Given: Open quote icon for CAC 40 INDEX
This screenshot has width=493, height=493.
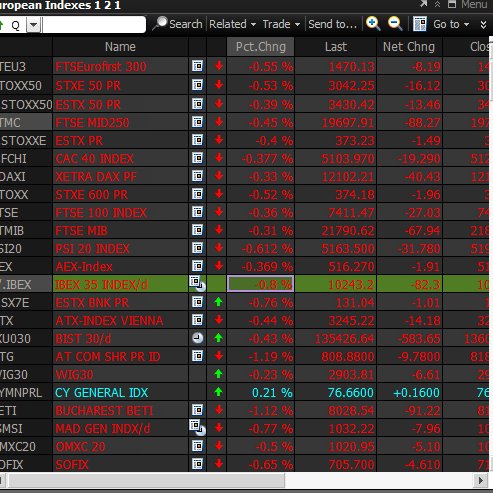Looking at the screenshot, I should [x=197, y=158].
